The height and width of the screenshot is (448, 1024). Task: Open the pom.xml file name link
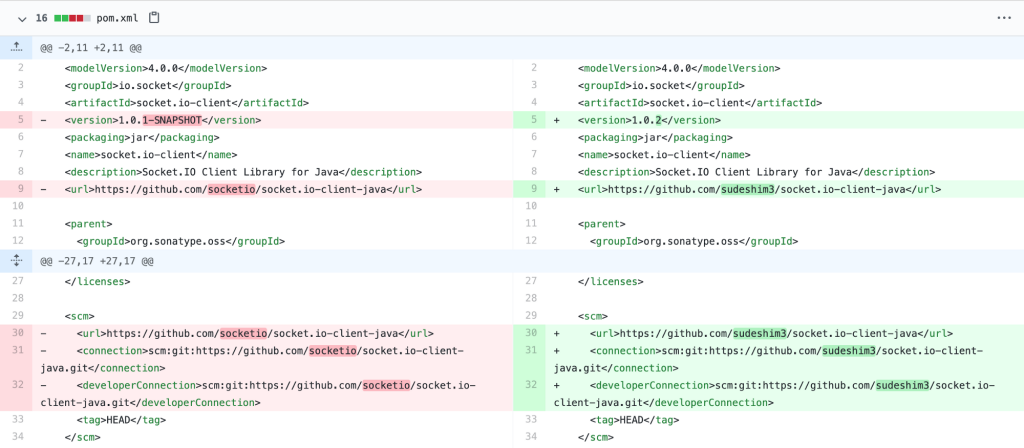pos(117,18)
